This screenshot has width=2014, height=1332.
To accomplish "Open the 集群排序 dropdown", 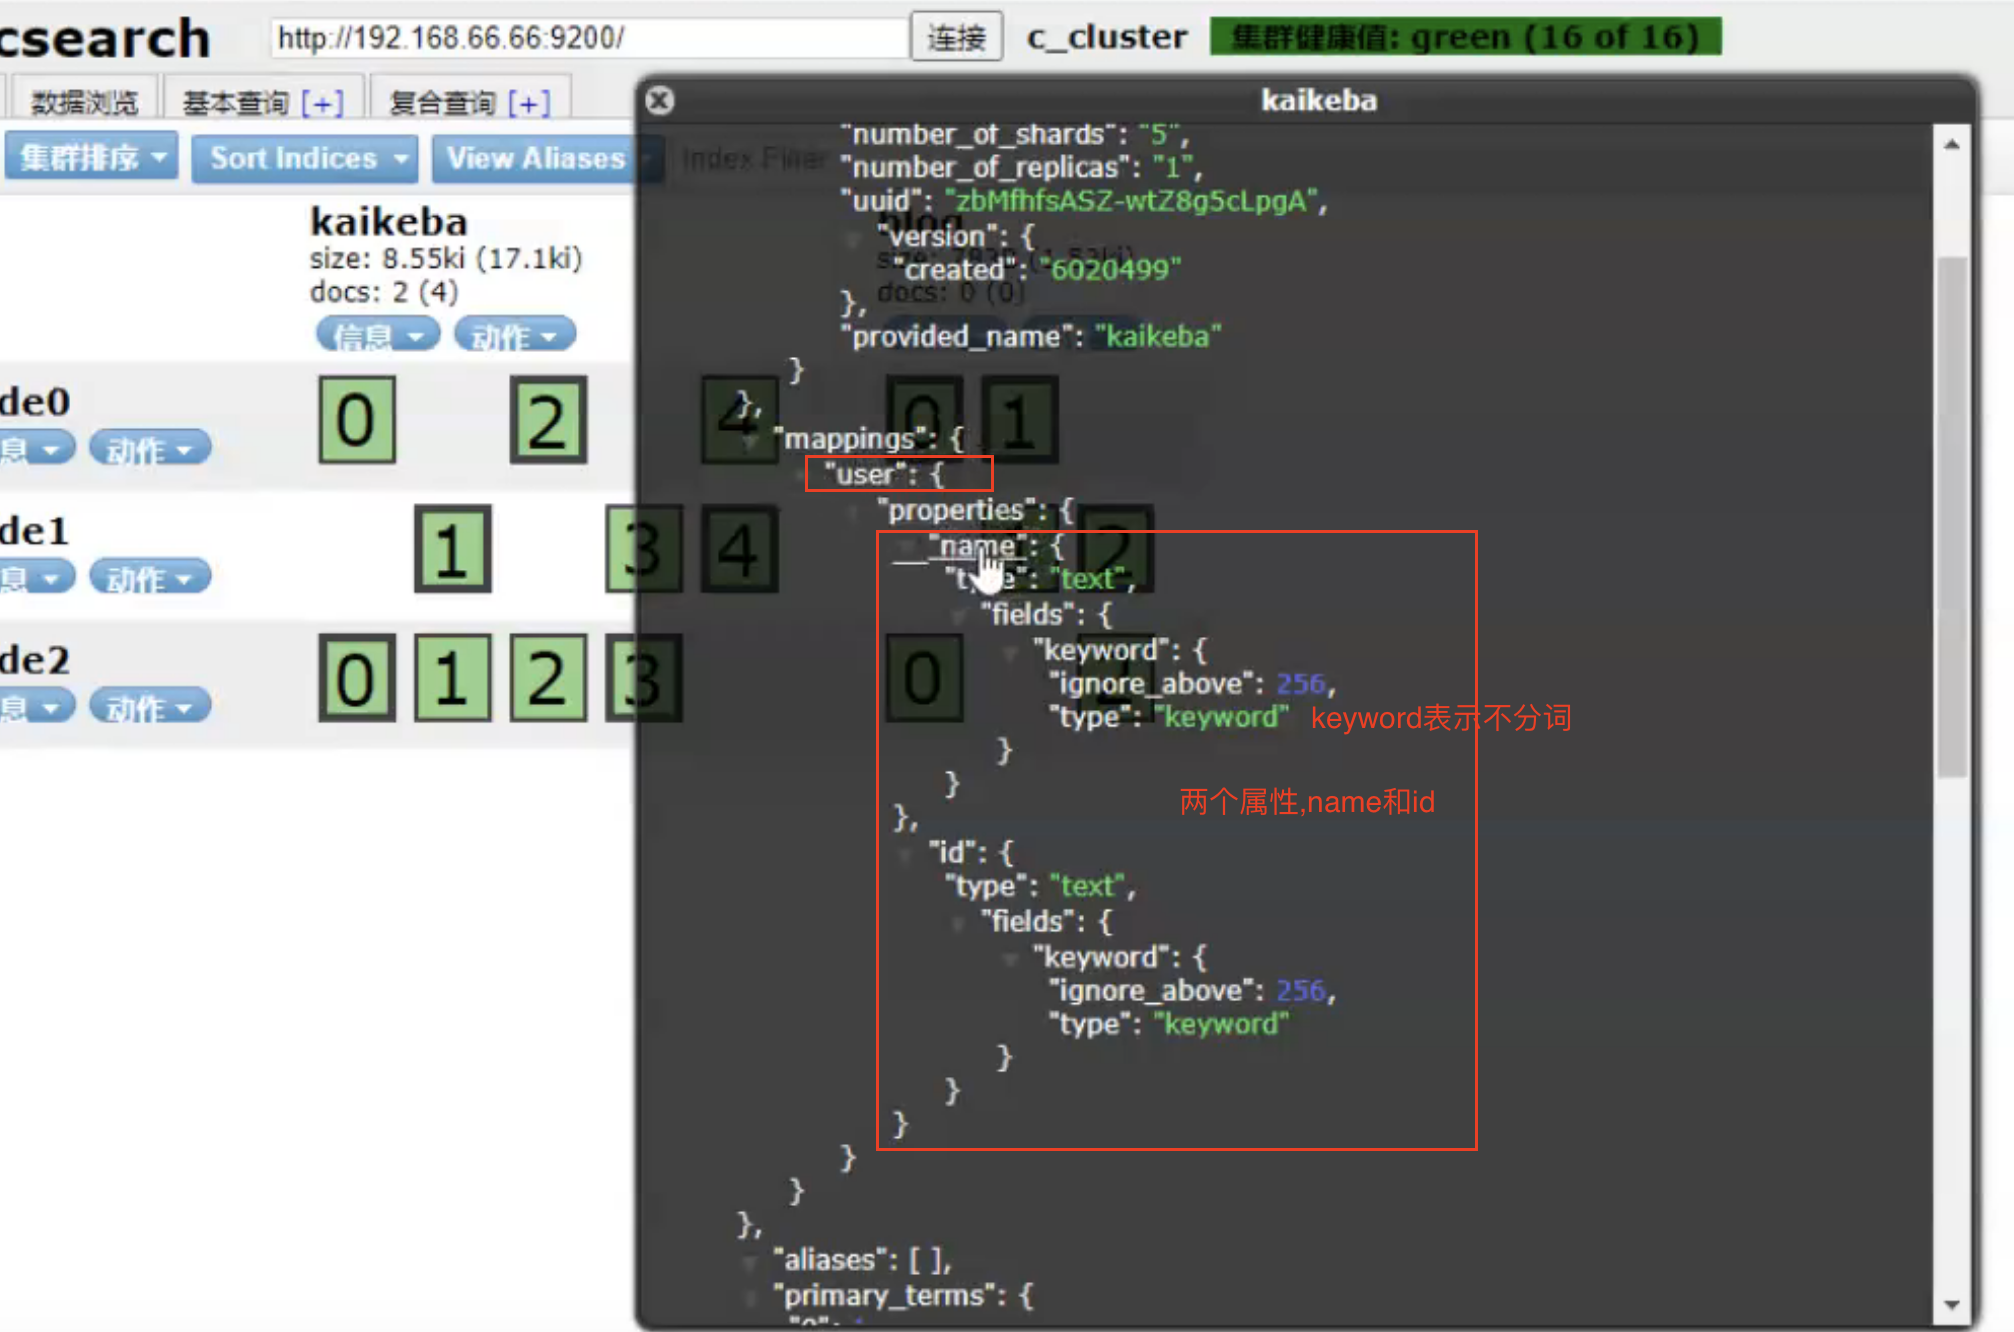I will [x=92, y=157].
